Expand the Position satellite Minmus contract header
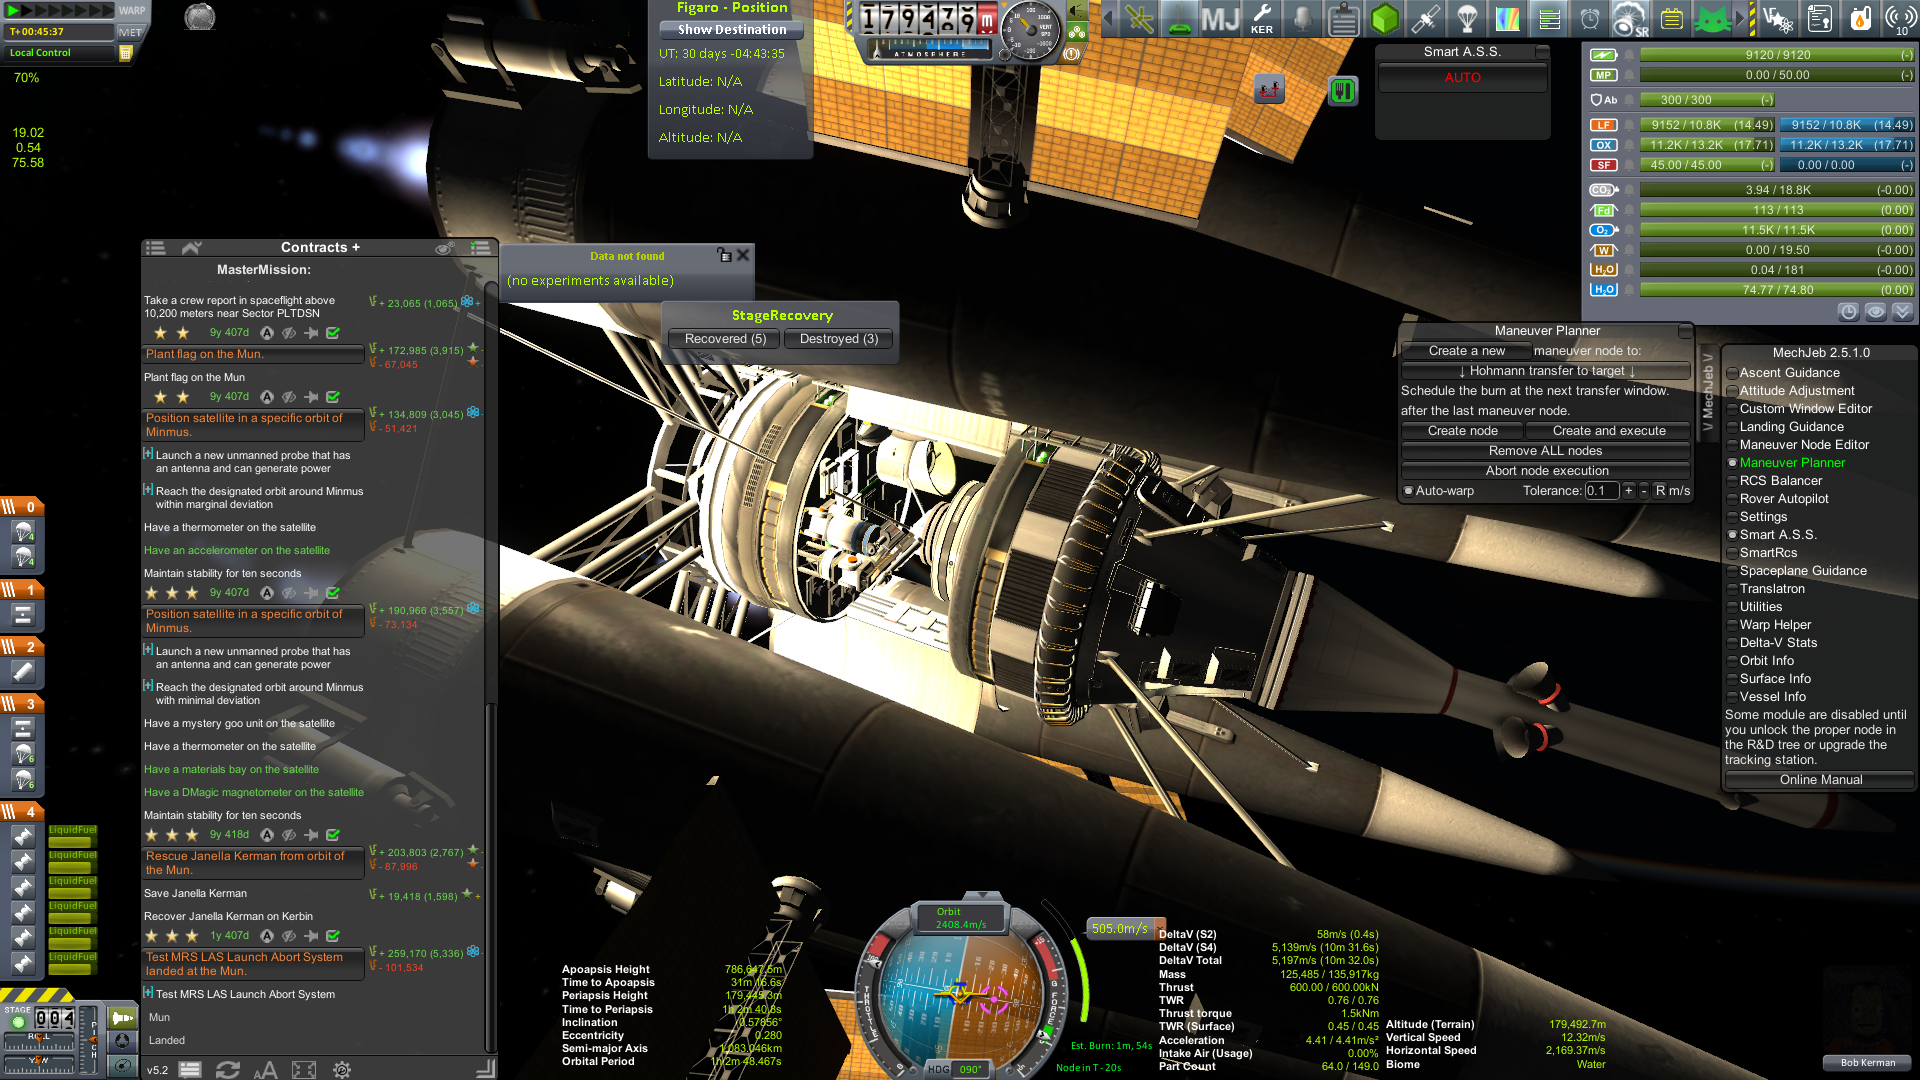 pyautogui.click(x=253, y=425)
